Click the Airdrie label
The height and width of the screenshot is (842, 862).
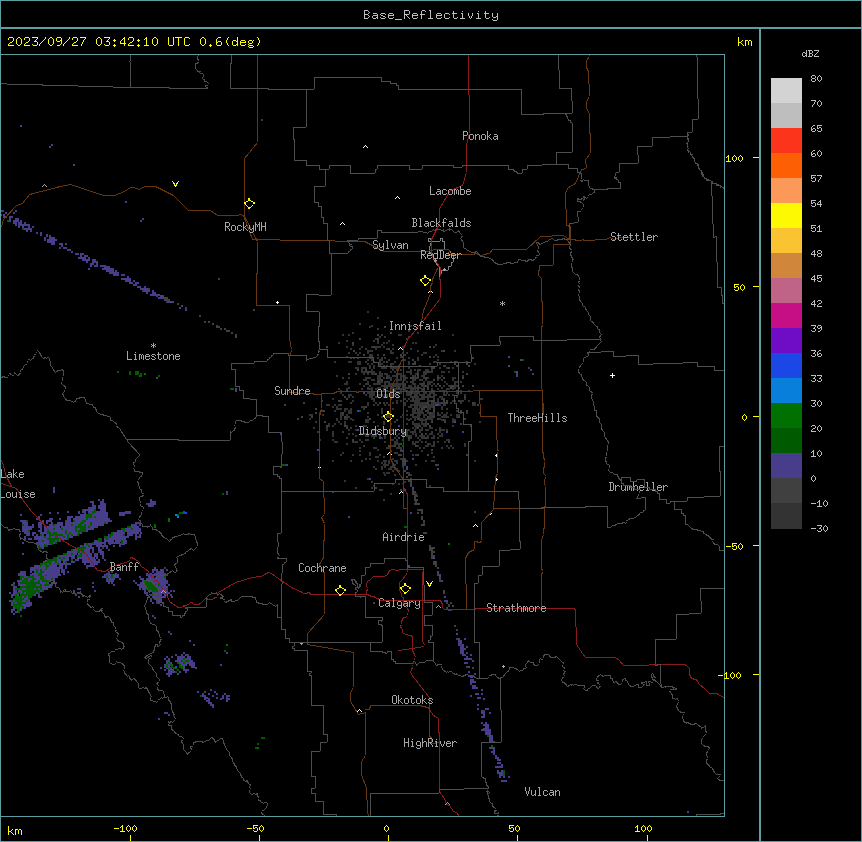(x=404, y=537)
